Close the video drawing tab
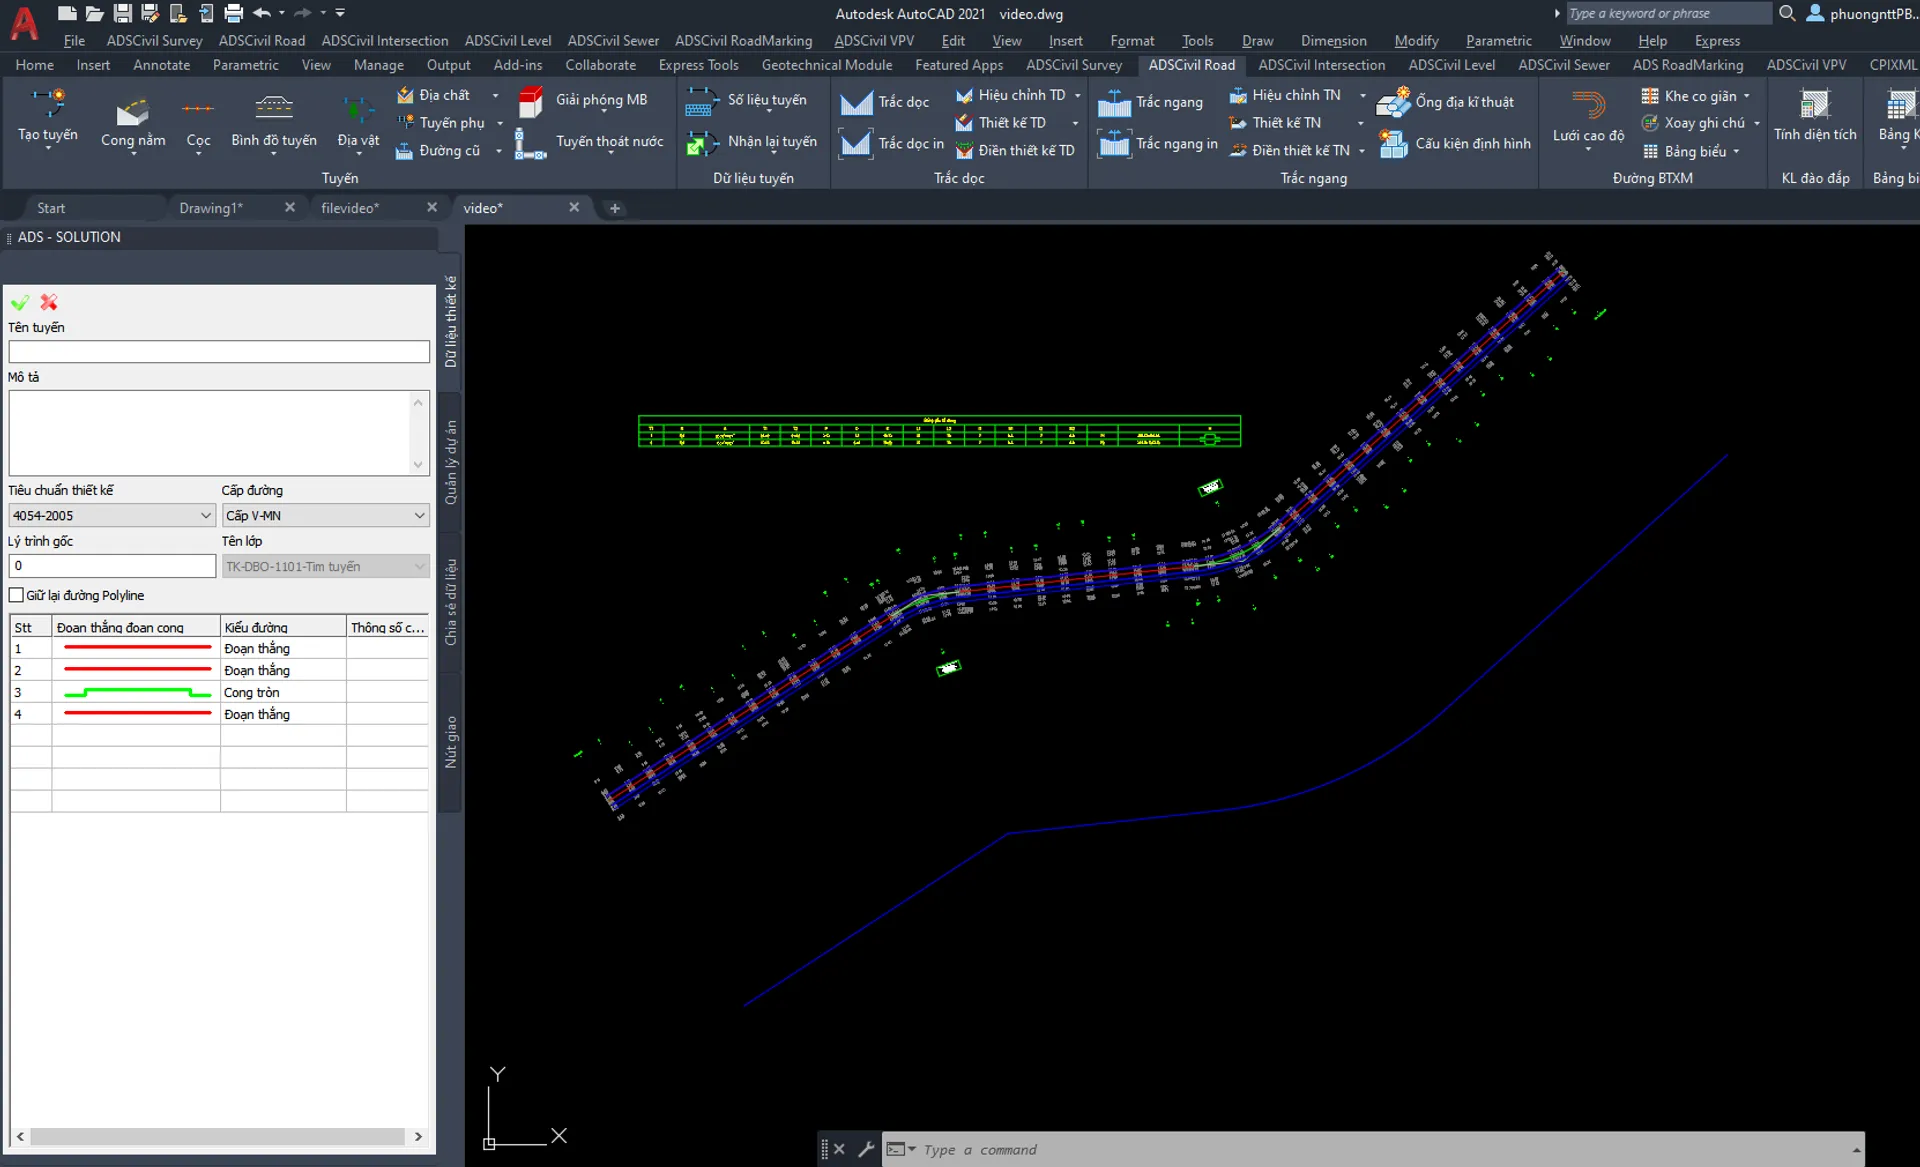The width and height of the screenshot is (1920, 1167). pyautogui.click(x=574, y=207)
